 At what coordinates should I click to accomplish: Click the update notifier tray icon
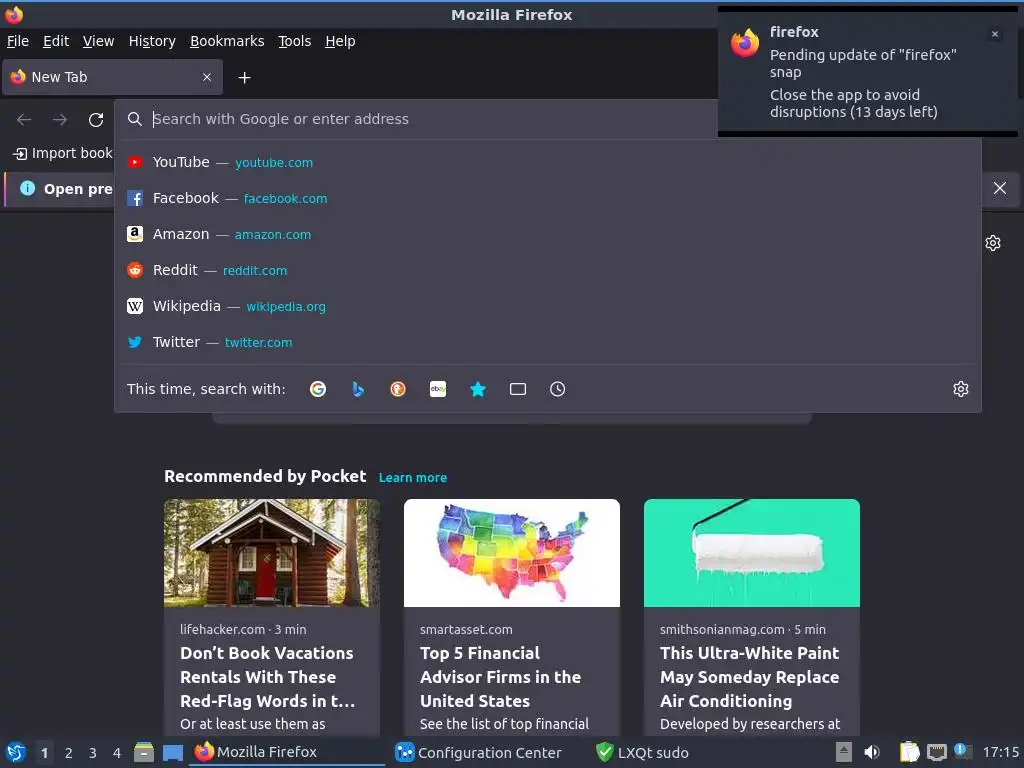[963, 751]
